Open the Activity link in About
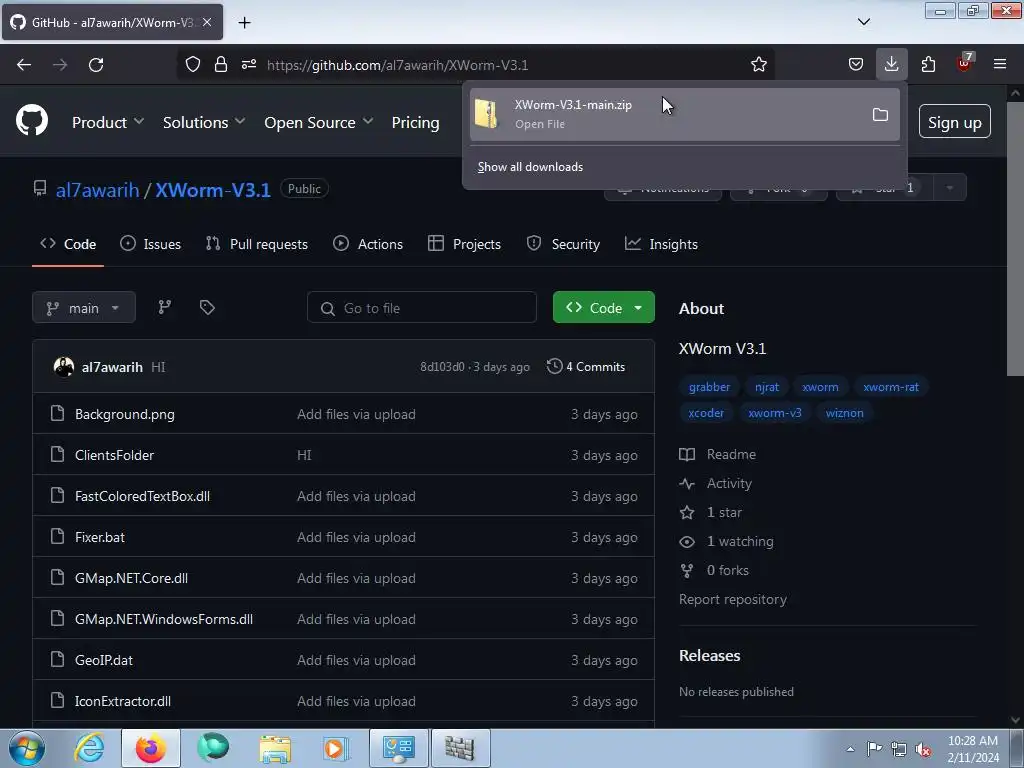Image resolution: width=1024 pixels, height=768 pixels. [716, 483]
